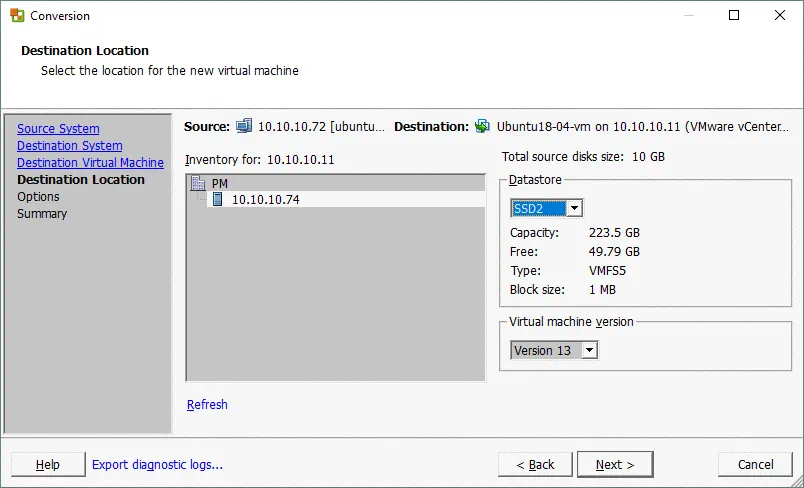Select host 10.10.10.74 in inventory

[265, 200]
